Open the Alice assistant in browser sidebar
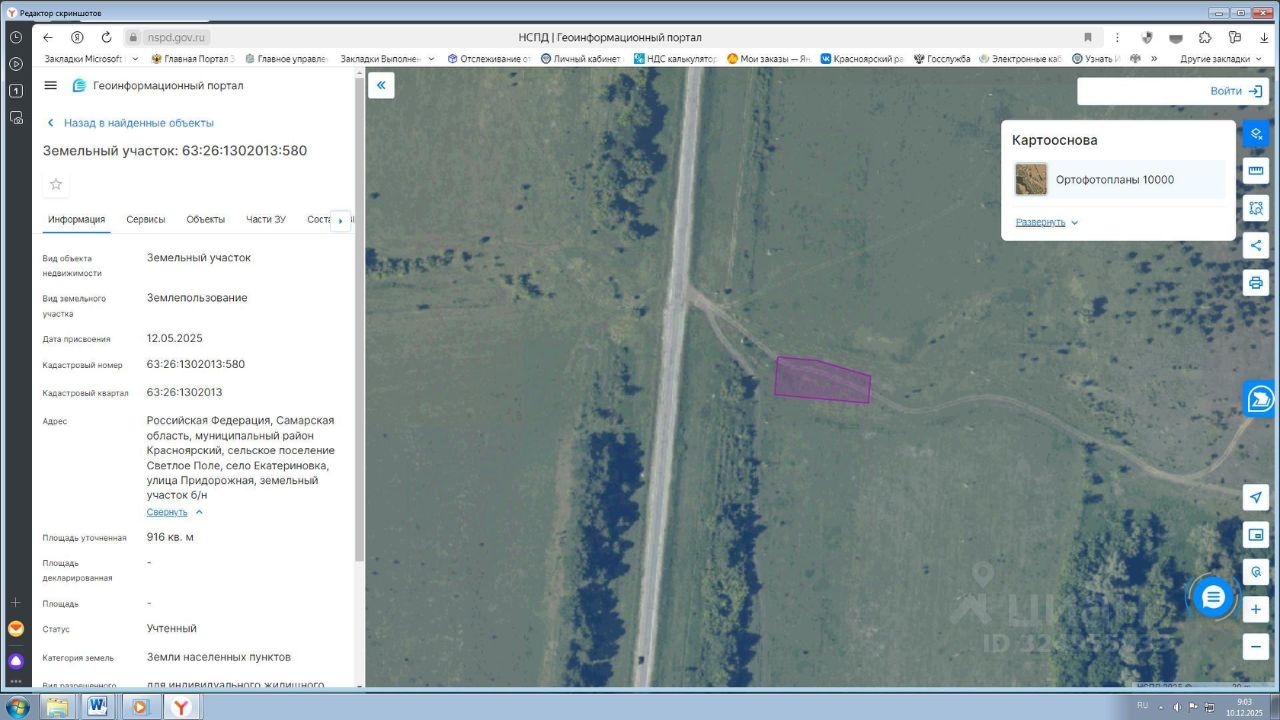The height and width of the screenshot is (720, 1280). point(16,661)
